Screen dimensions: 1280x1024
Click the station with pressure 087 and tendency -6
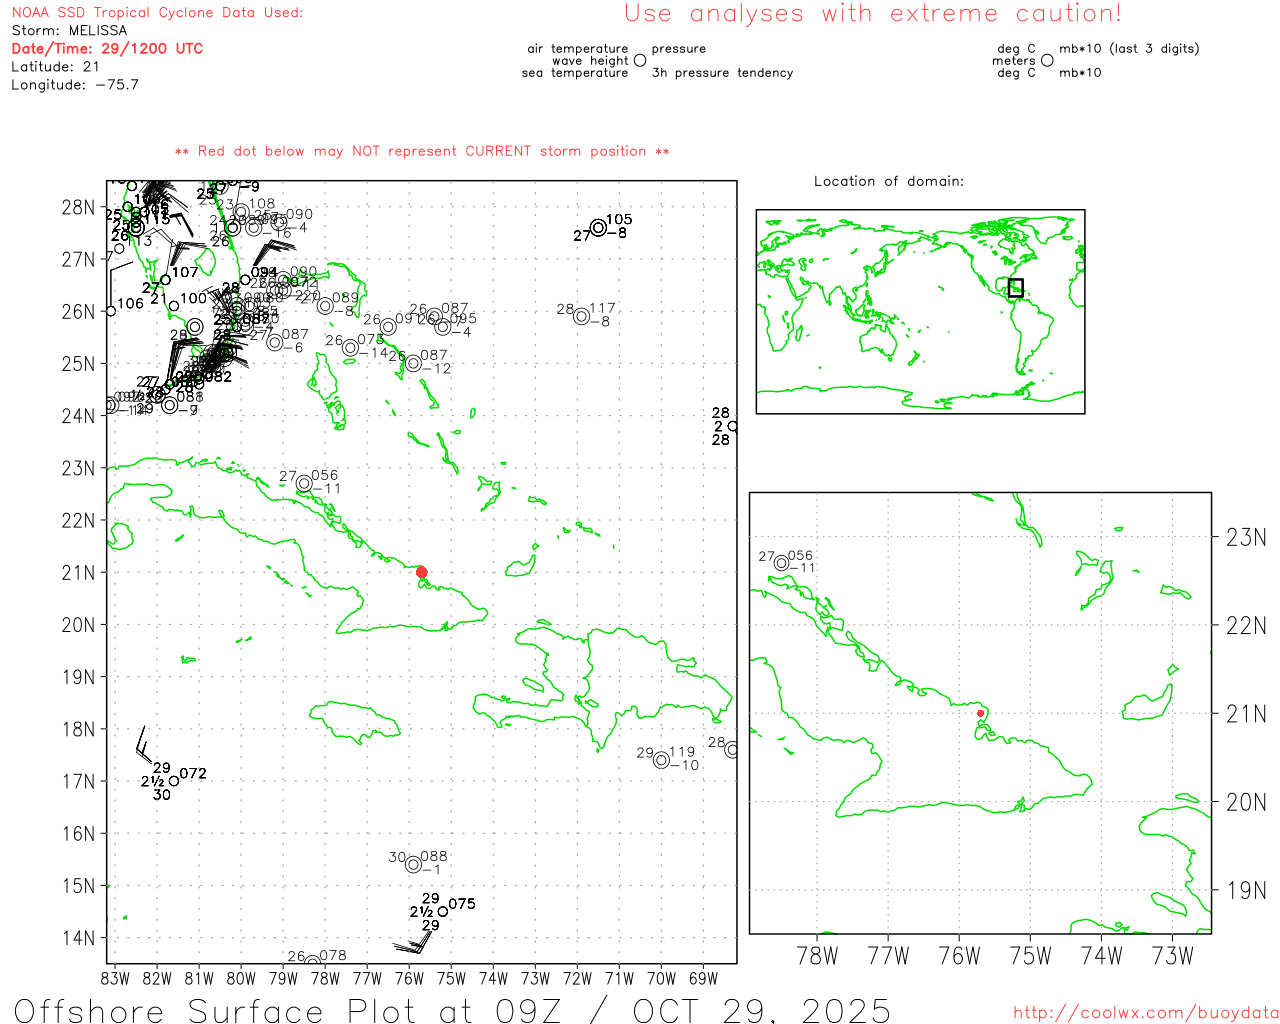[x=275, y=343]
